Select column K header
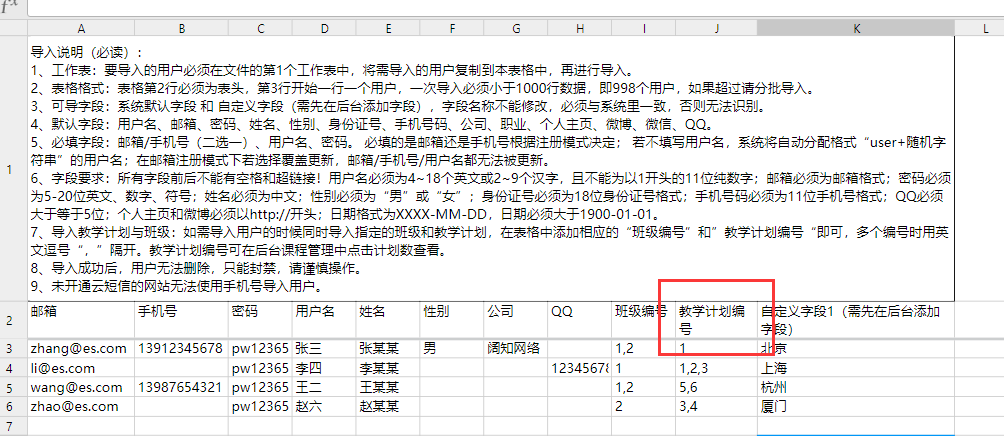The width and height of the screenshot is (1004, 436). 855,29
